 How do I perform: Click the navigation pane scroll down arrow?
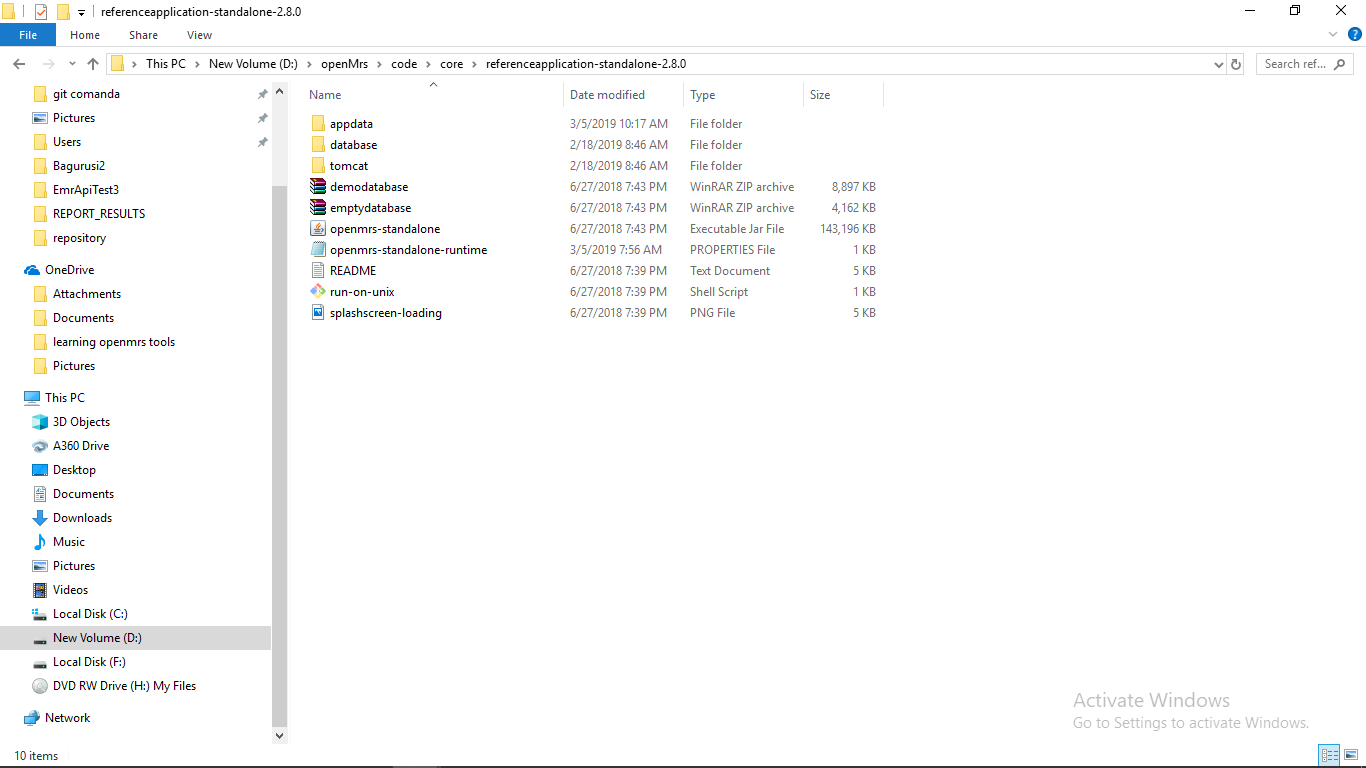(279, 736)
